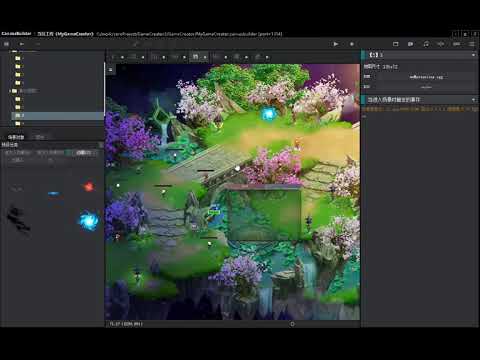Image resolution: width=480 pixels, height=360 pixels.
Task: Open the main menu icon at top-left toolbar
Action: point(6,44)
